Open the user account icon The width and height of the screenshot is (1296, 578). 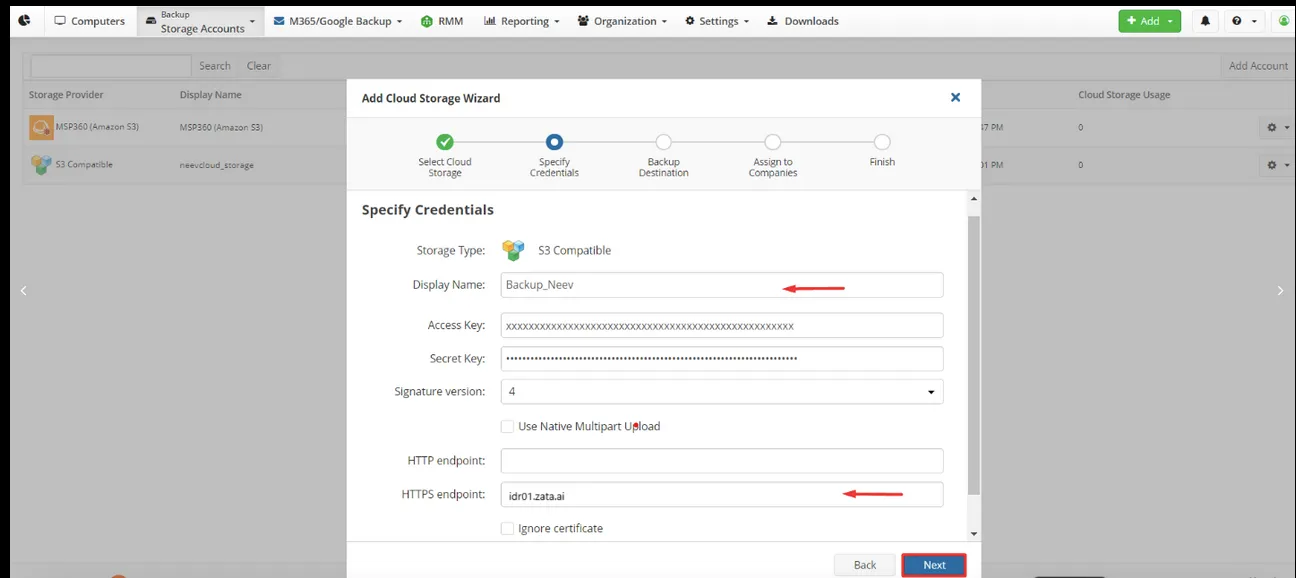(x=1284, y=21)
